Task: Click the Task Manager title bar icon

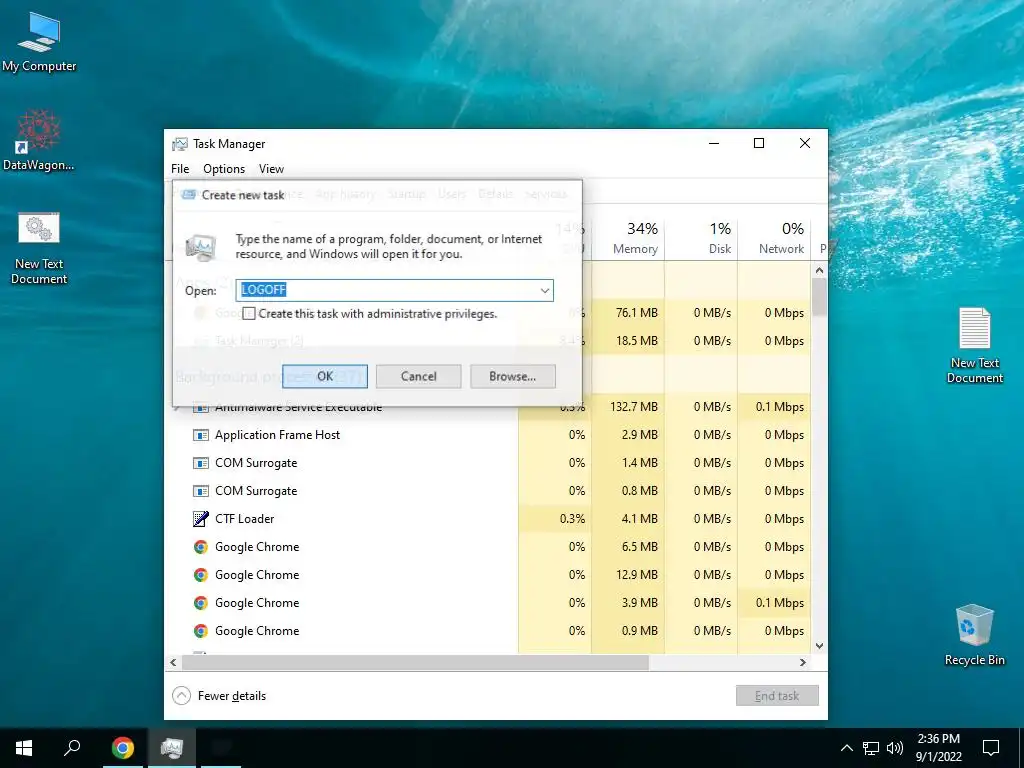Action: tap(180, 144)
